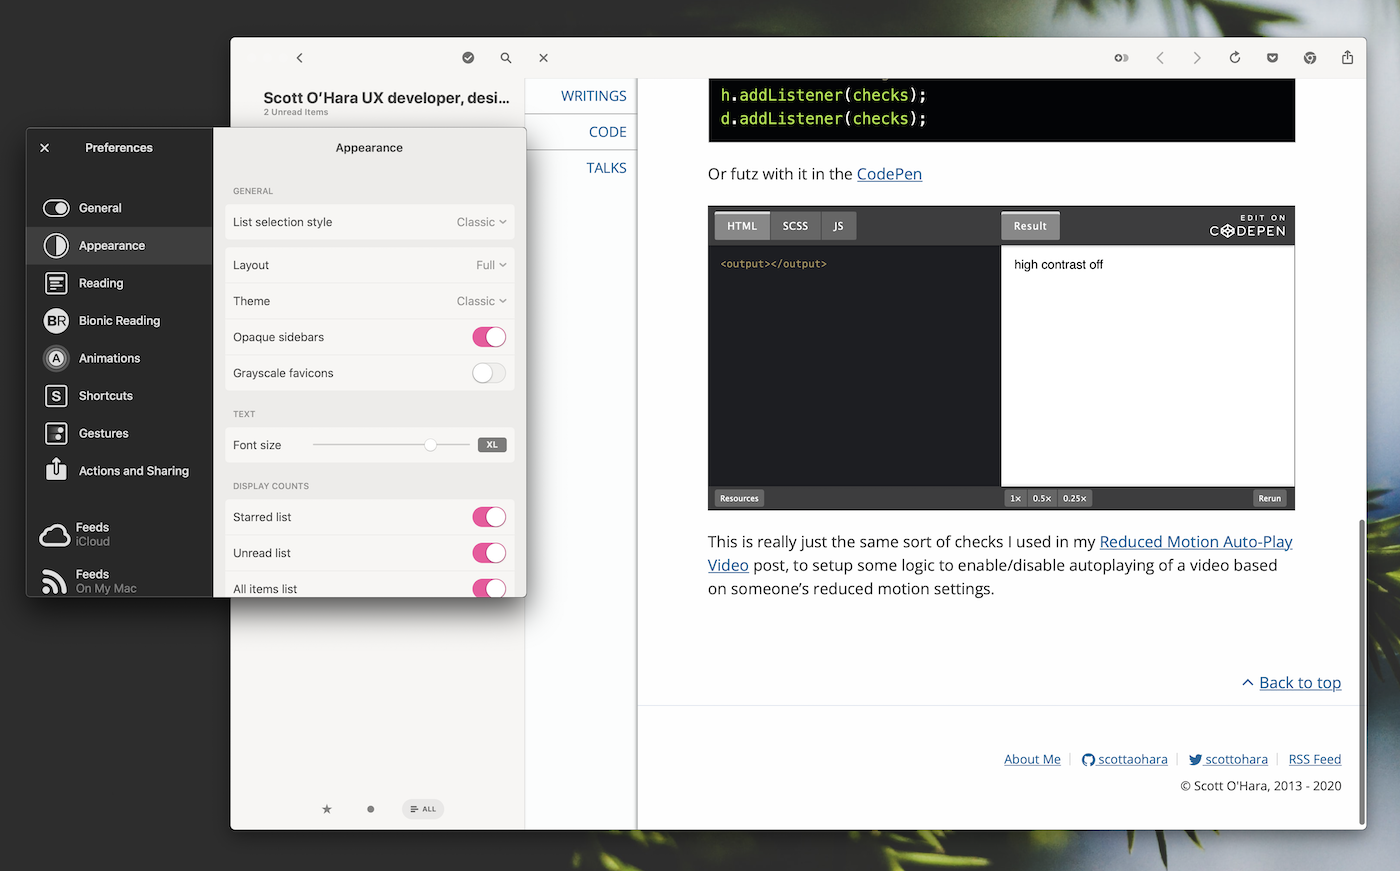Open Animations preferences
1400x871 pixels.
(x=119, y=358)
